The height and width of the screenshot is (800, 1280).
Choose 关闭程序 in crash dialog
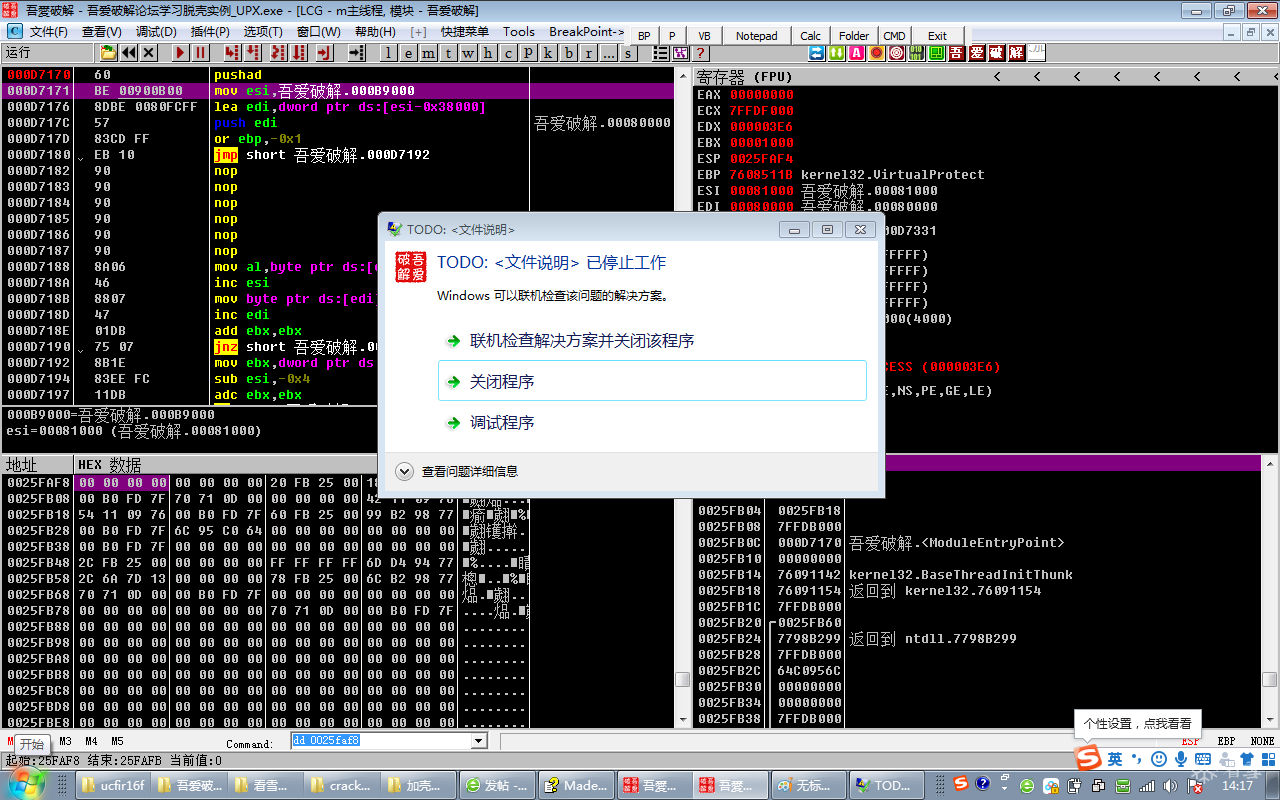653,381
